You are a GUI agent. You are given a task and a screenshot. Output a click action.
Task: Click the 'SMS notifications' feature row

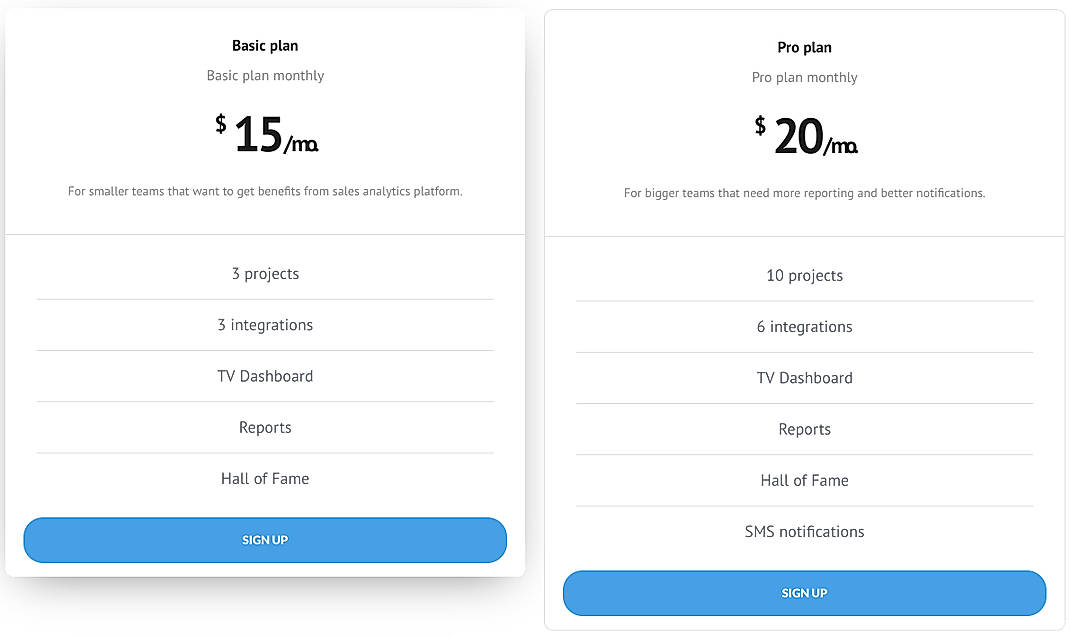[804, 531]
